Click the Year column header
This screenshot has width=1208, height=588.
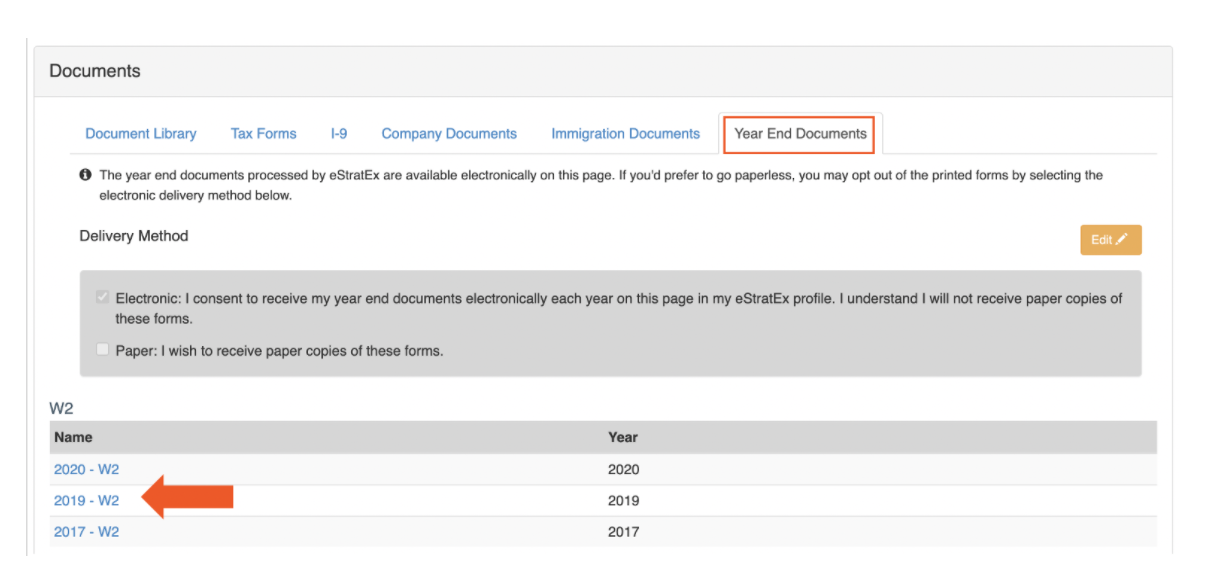tap(622, 437)
